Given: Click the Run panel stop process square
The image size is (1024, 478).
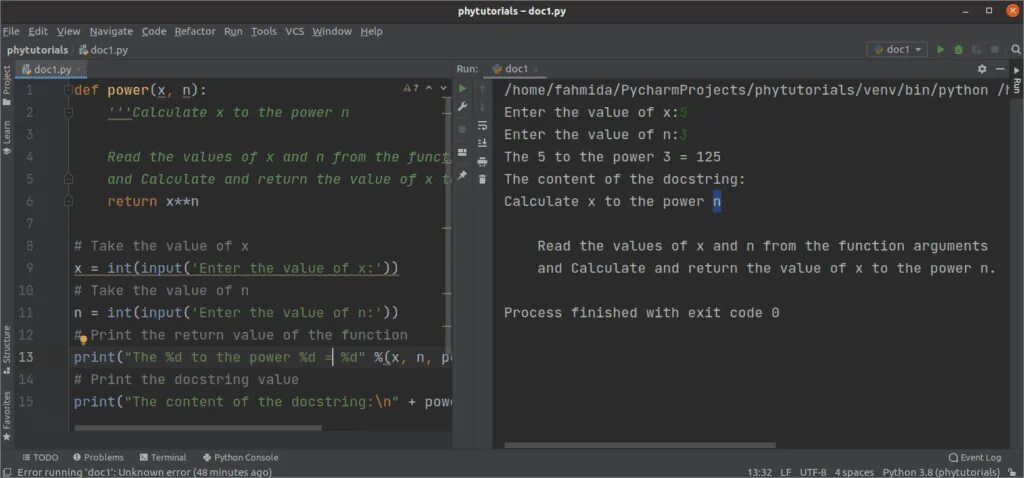Looking at the screenshot, I should (x=462, y=129).
